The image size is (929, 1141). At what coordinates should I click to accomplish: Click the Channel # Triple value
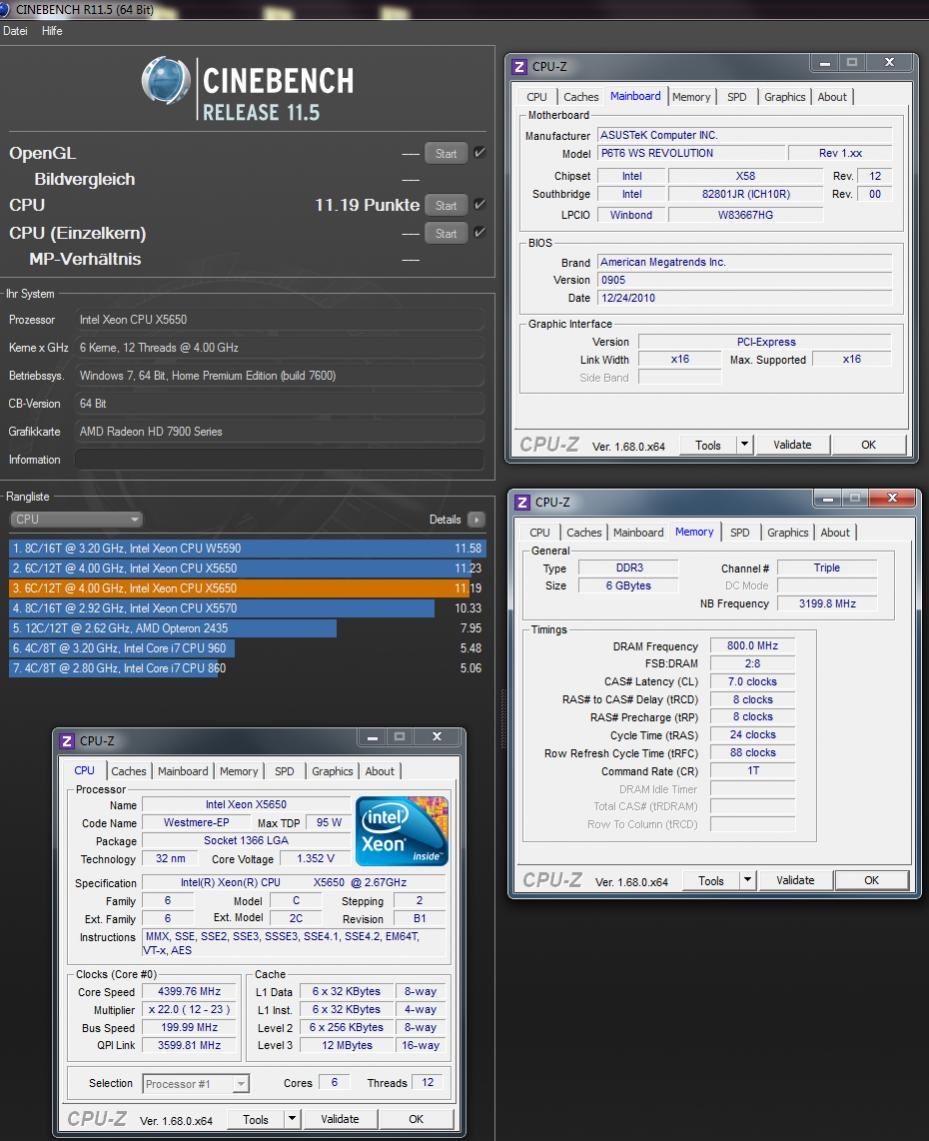click(x=826, y=568)
